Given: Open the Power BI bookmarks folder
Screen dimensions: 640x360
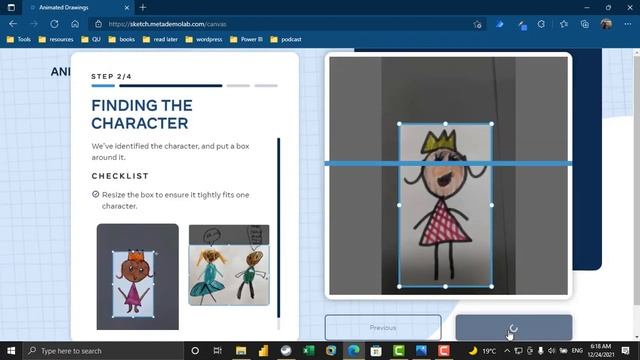Looking at the screenshot, I should tap(247, 40).
